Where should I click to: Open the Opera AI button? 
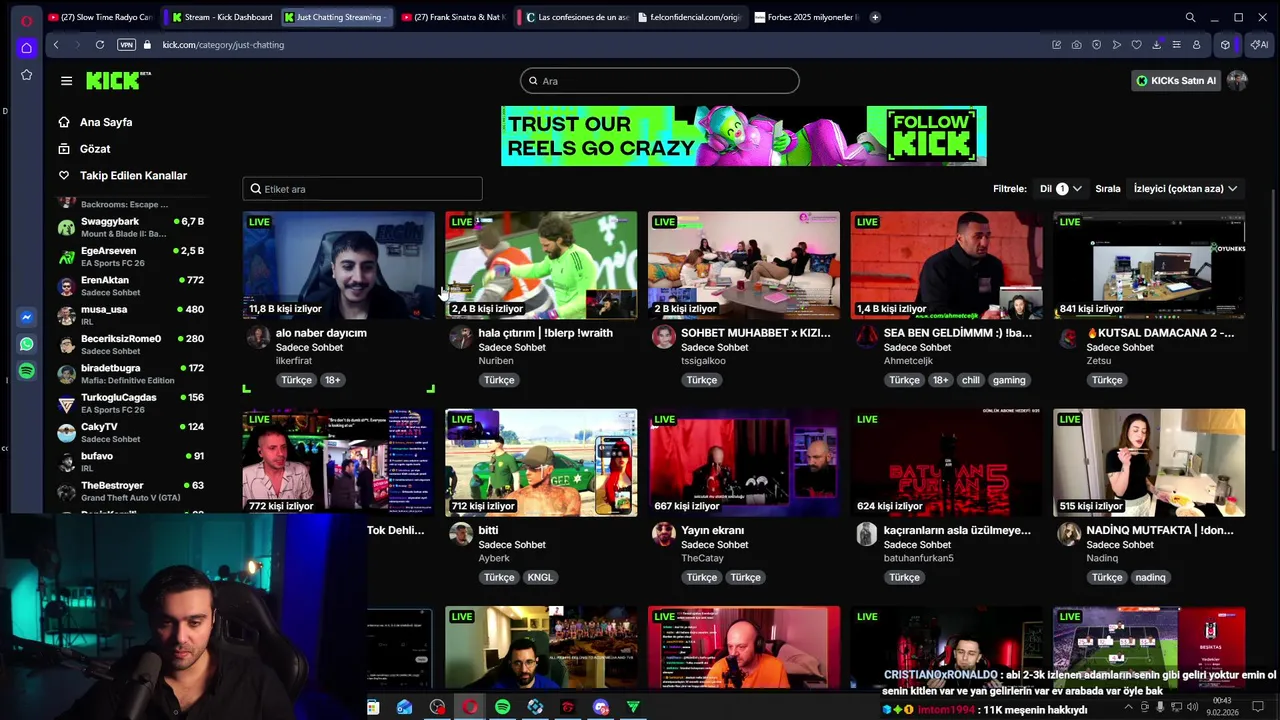tap(1259, 44)
